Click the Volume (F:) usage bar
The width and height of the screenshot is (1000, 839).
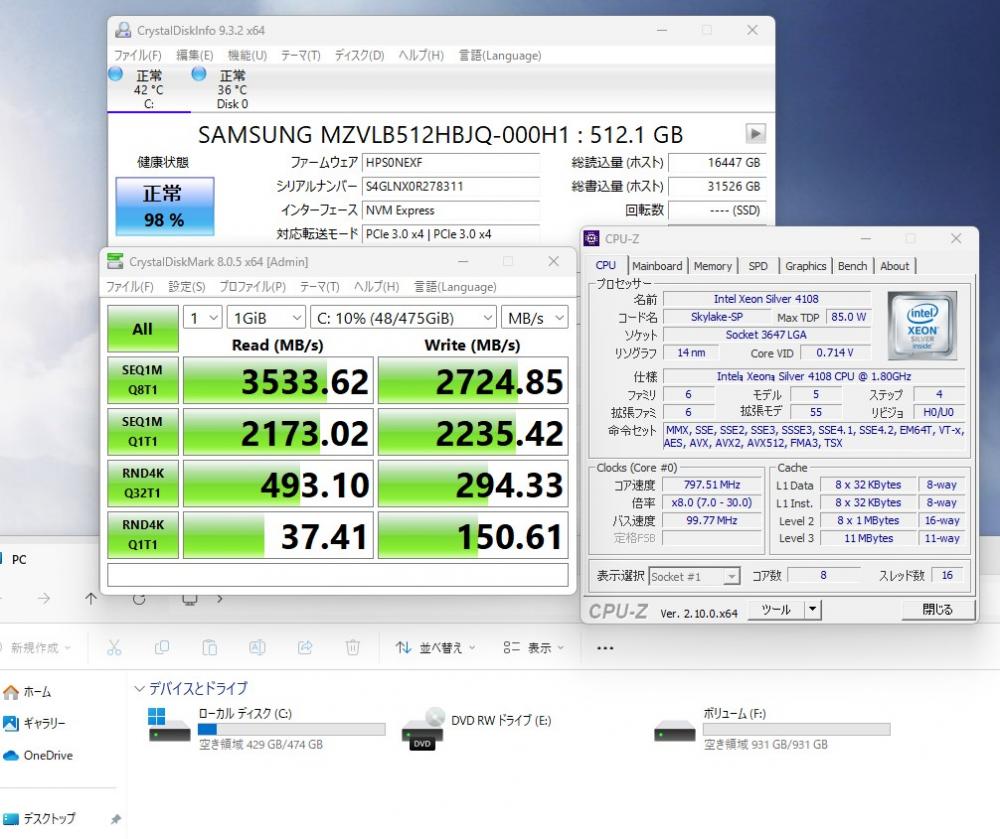click(x=797, y=729)
